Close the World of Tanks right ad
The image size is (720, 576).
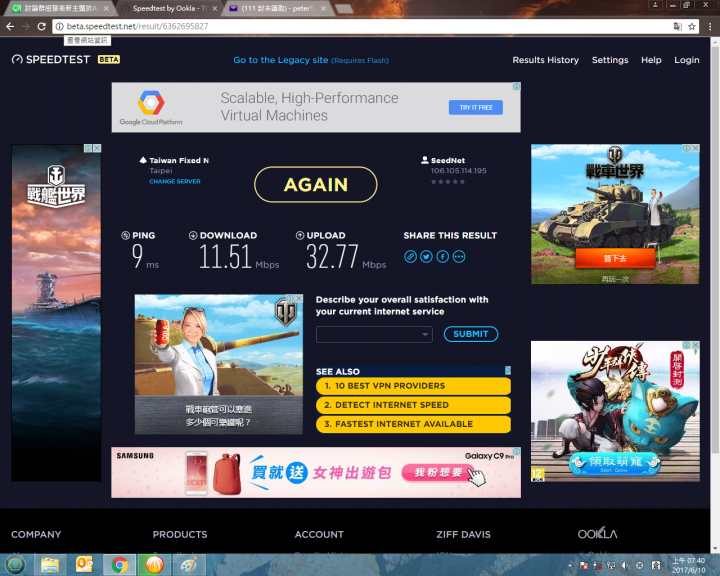[696, 148]
